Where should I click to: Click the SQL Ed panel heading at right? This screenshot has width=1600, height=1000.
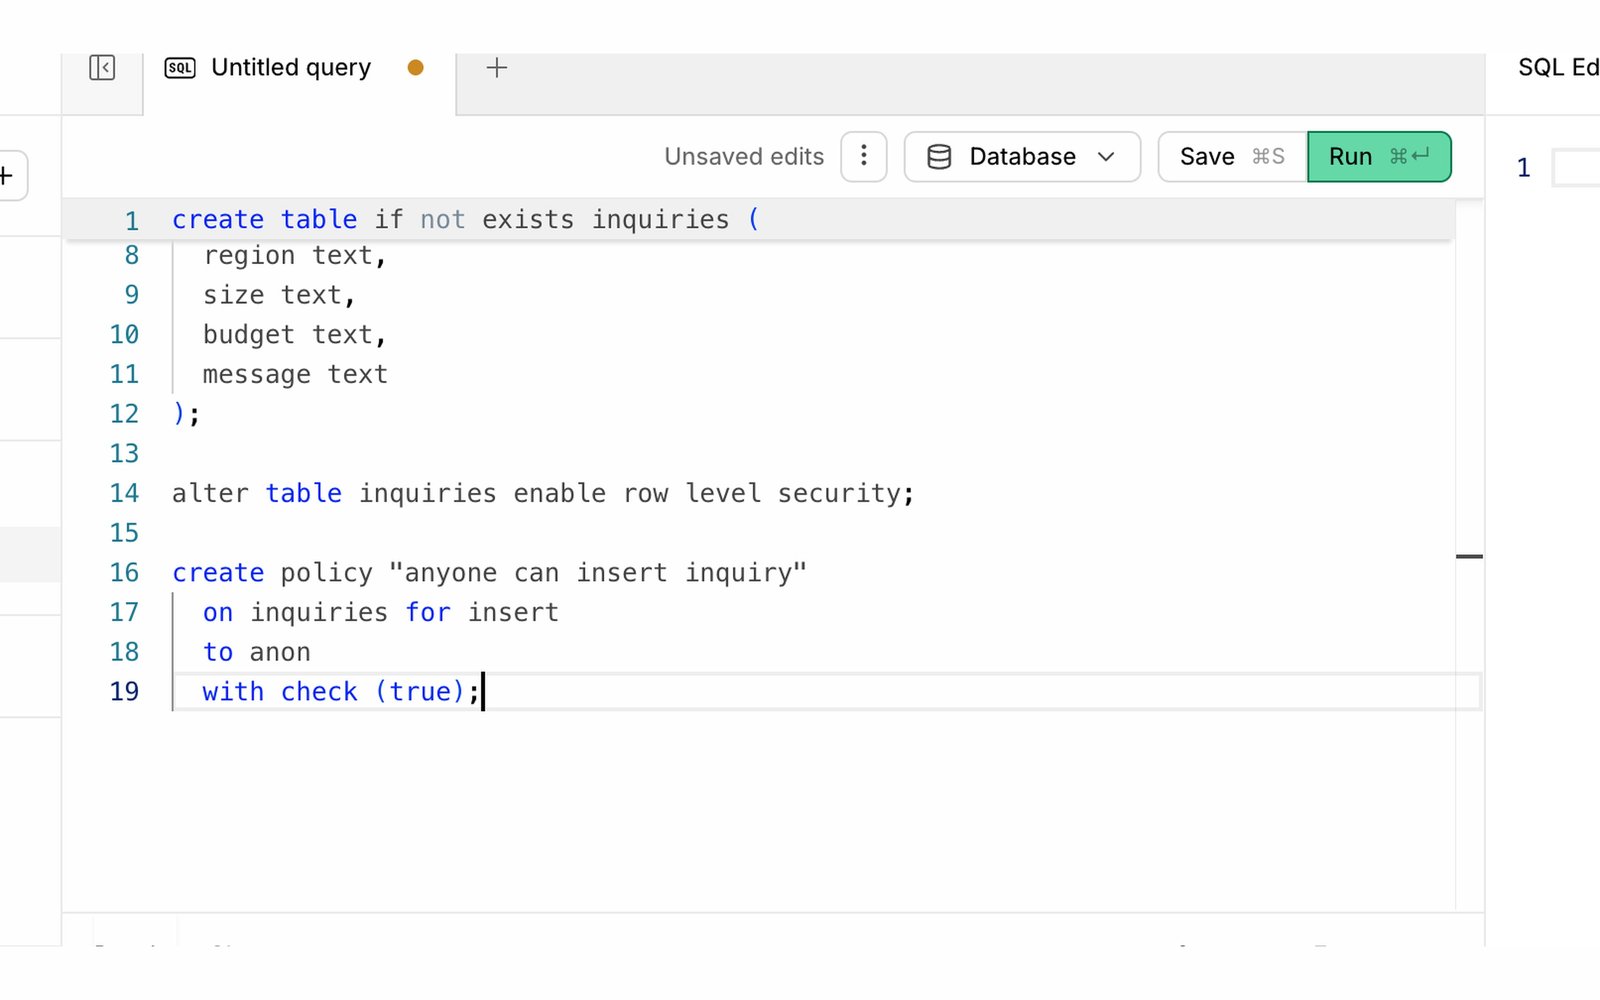tap(1558, 68)
